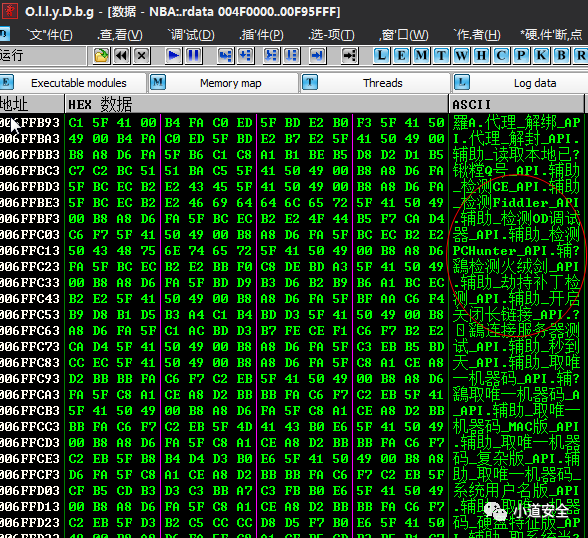Click the Trace over toolbar icon
The image size is (588, 538).
[291, 56]
